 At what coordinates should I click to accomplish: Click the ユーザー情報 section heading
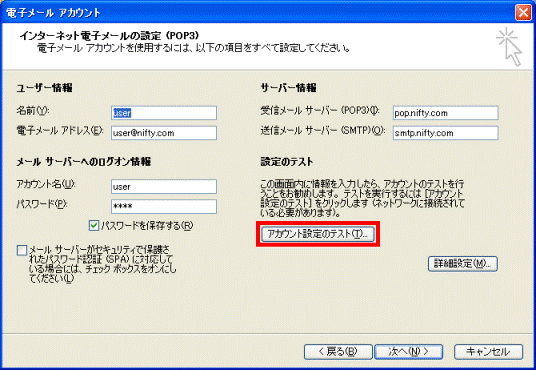point(44,88)
